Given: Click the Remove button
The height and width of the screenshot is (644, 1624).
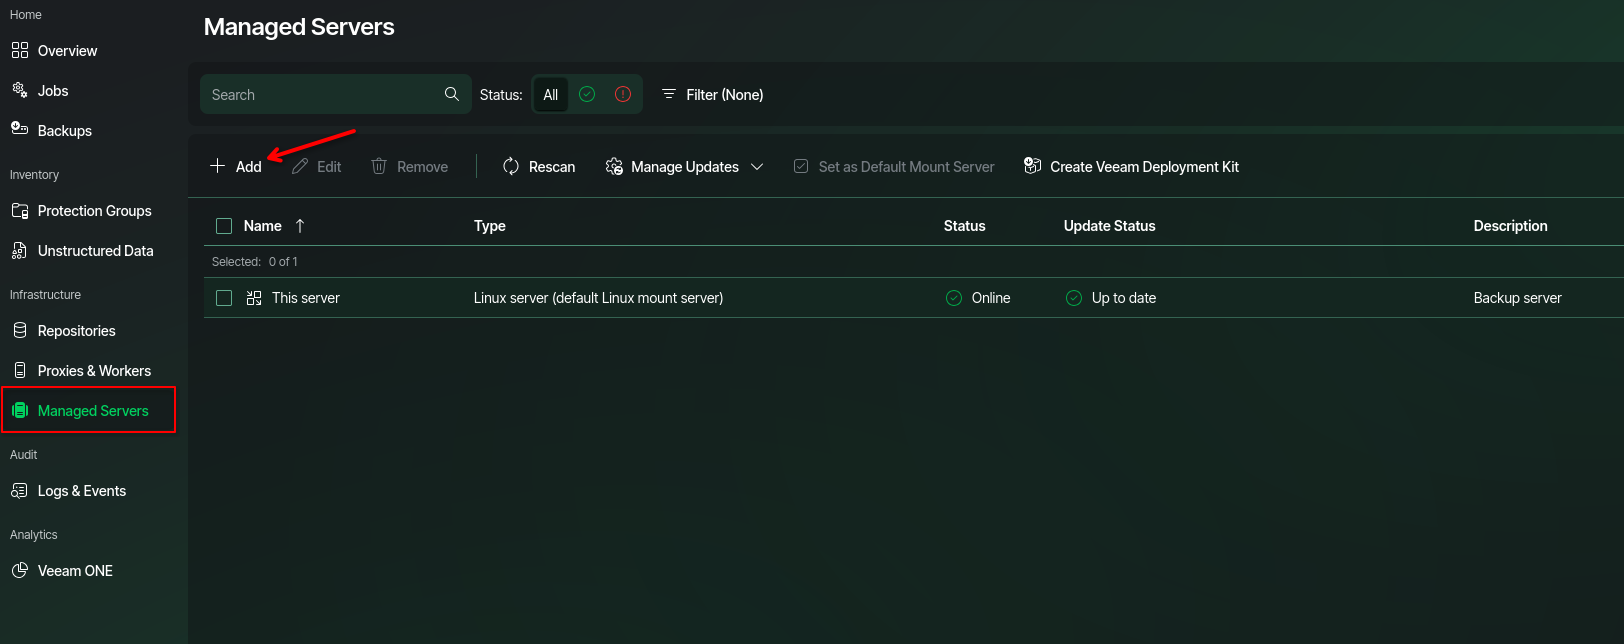Looking at the screenshot, I should pos(410,167).
